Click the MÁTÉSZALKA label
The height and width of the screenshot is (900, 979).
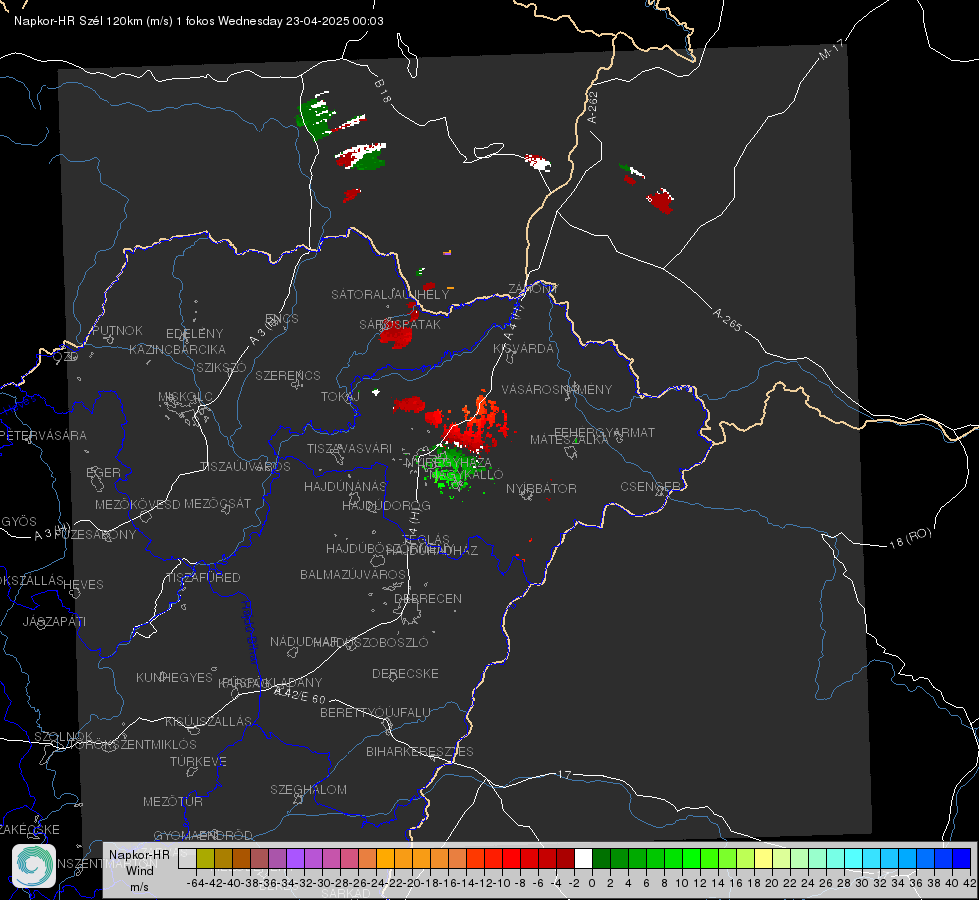(x=568, y=440)
